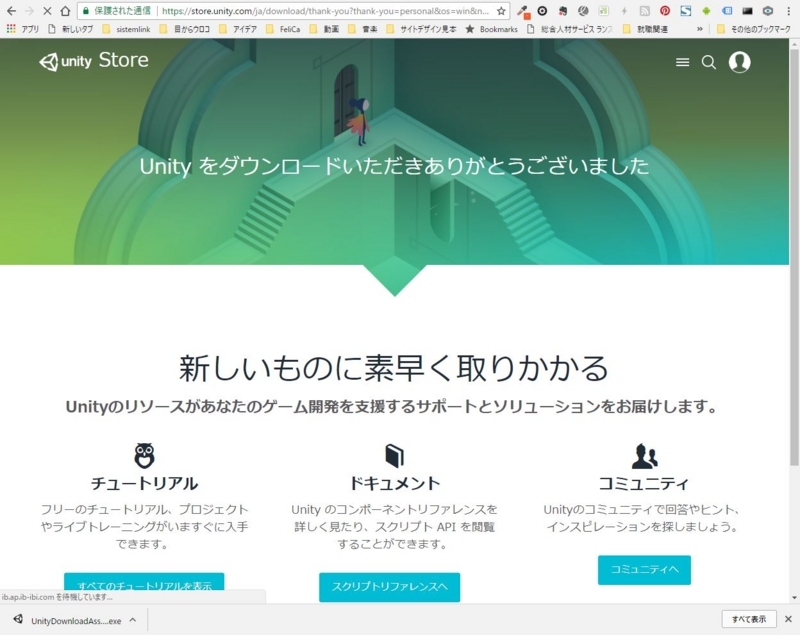Open サイトデザイン見本 bookmark folder
Screen dimensions: 800x635
click(x=421, y=29)
